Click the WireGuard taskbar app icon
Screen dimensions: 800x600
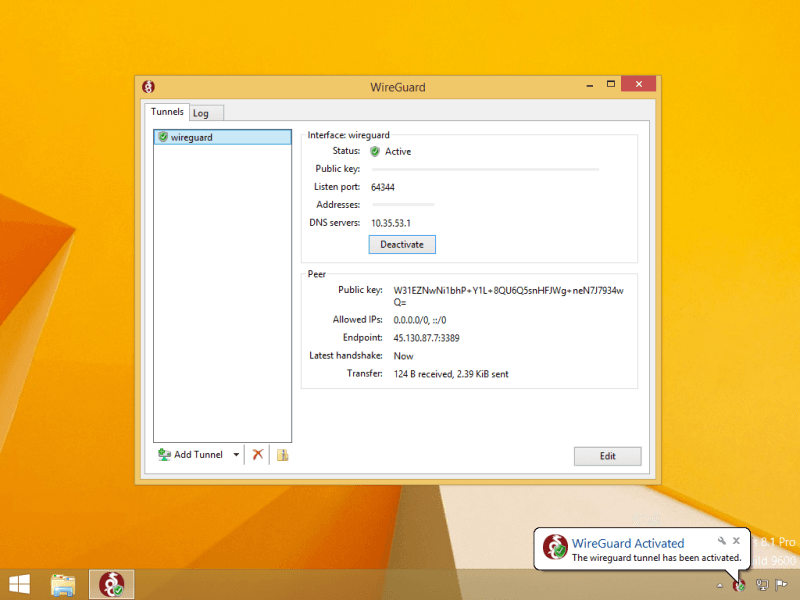point(111,584)
